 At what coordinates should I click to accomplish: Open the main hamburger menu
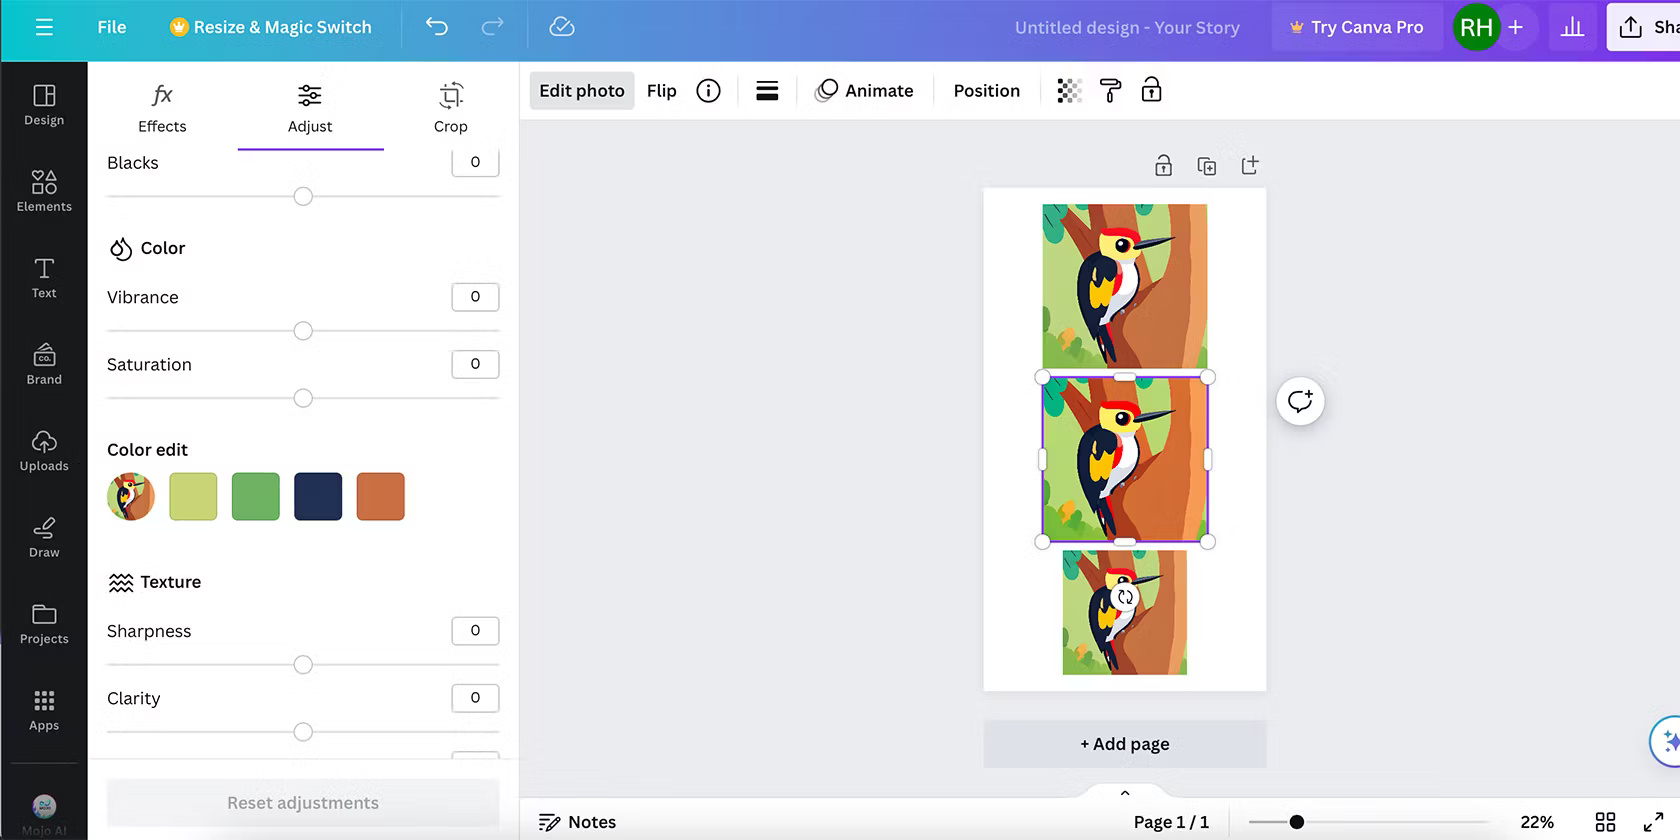(44, 27)
